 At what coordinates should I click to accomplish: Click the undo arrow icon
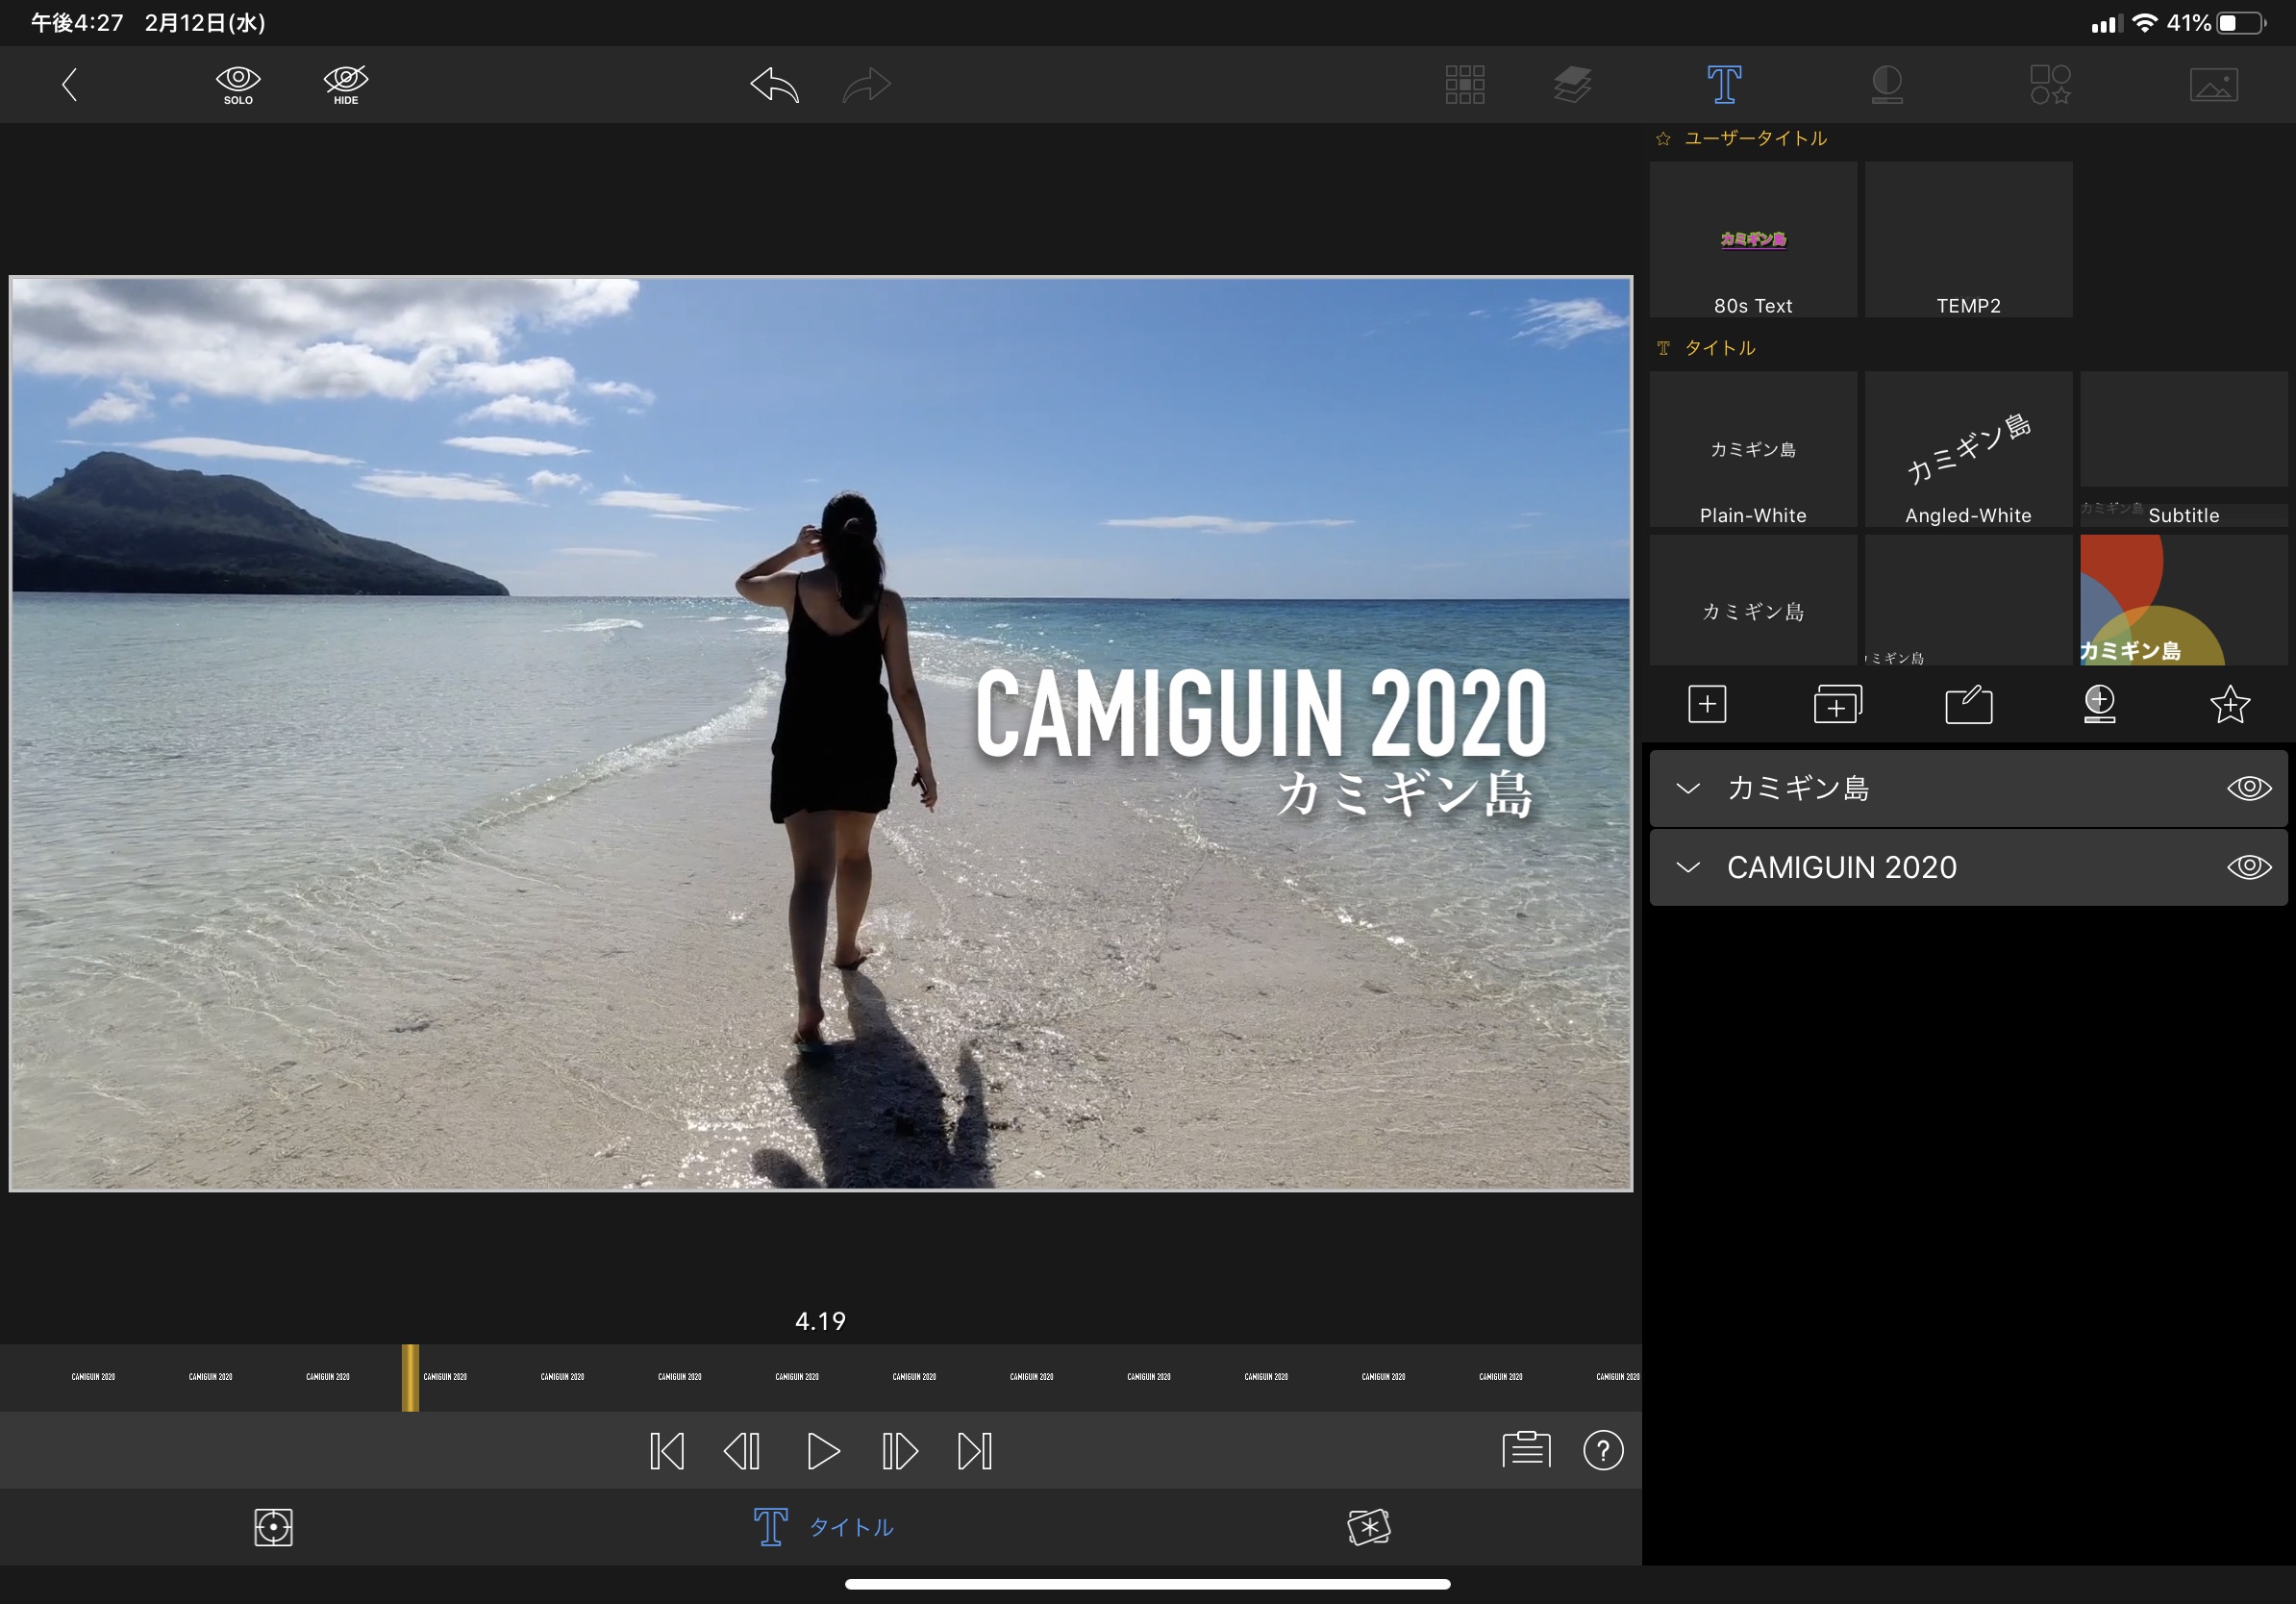pyautogui.click(x=775, y=85)
